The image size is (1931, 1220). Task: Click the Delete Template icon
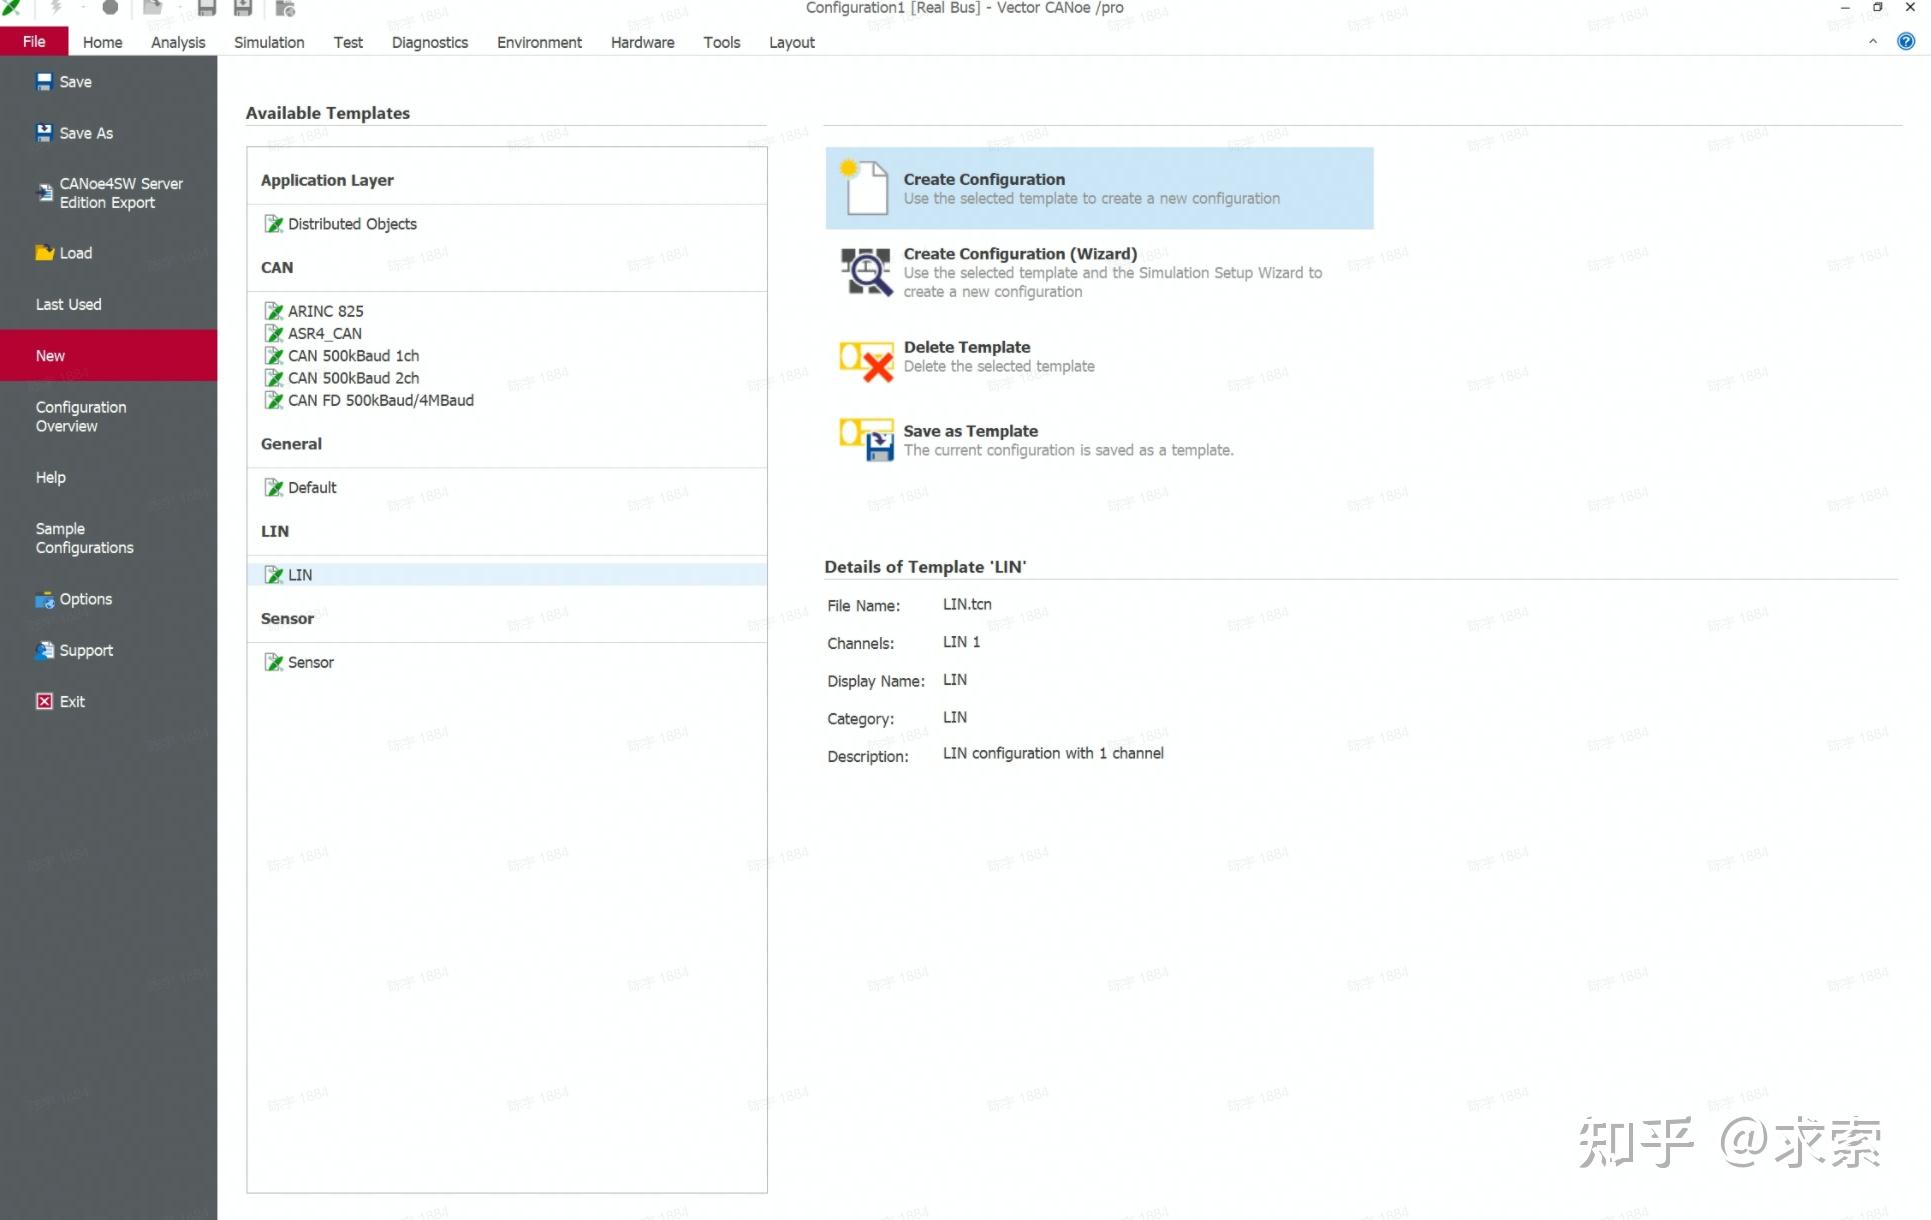[866, 360]
